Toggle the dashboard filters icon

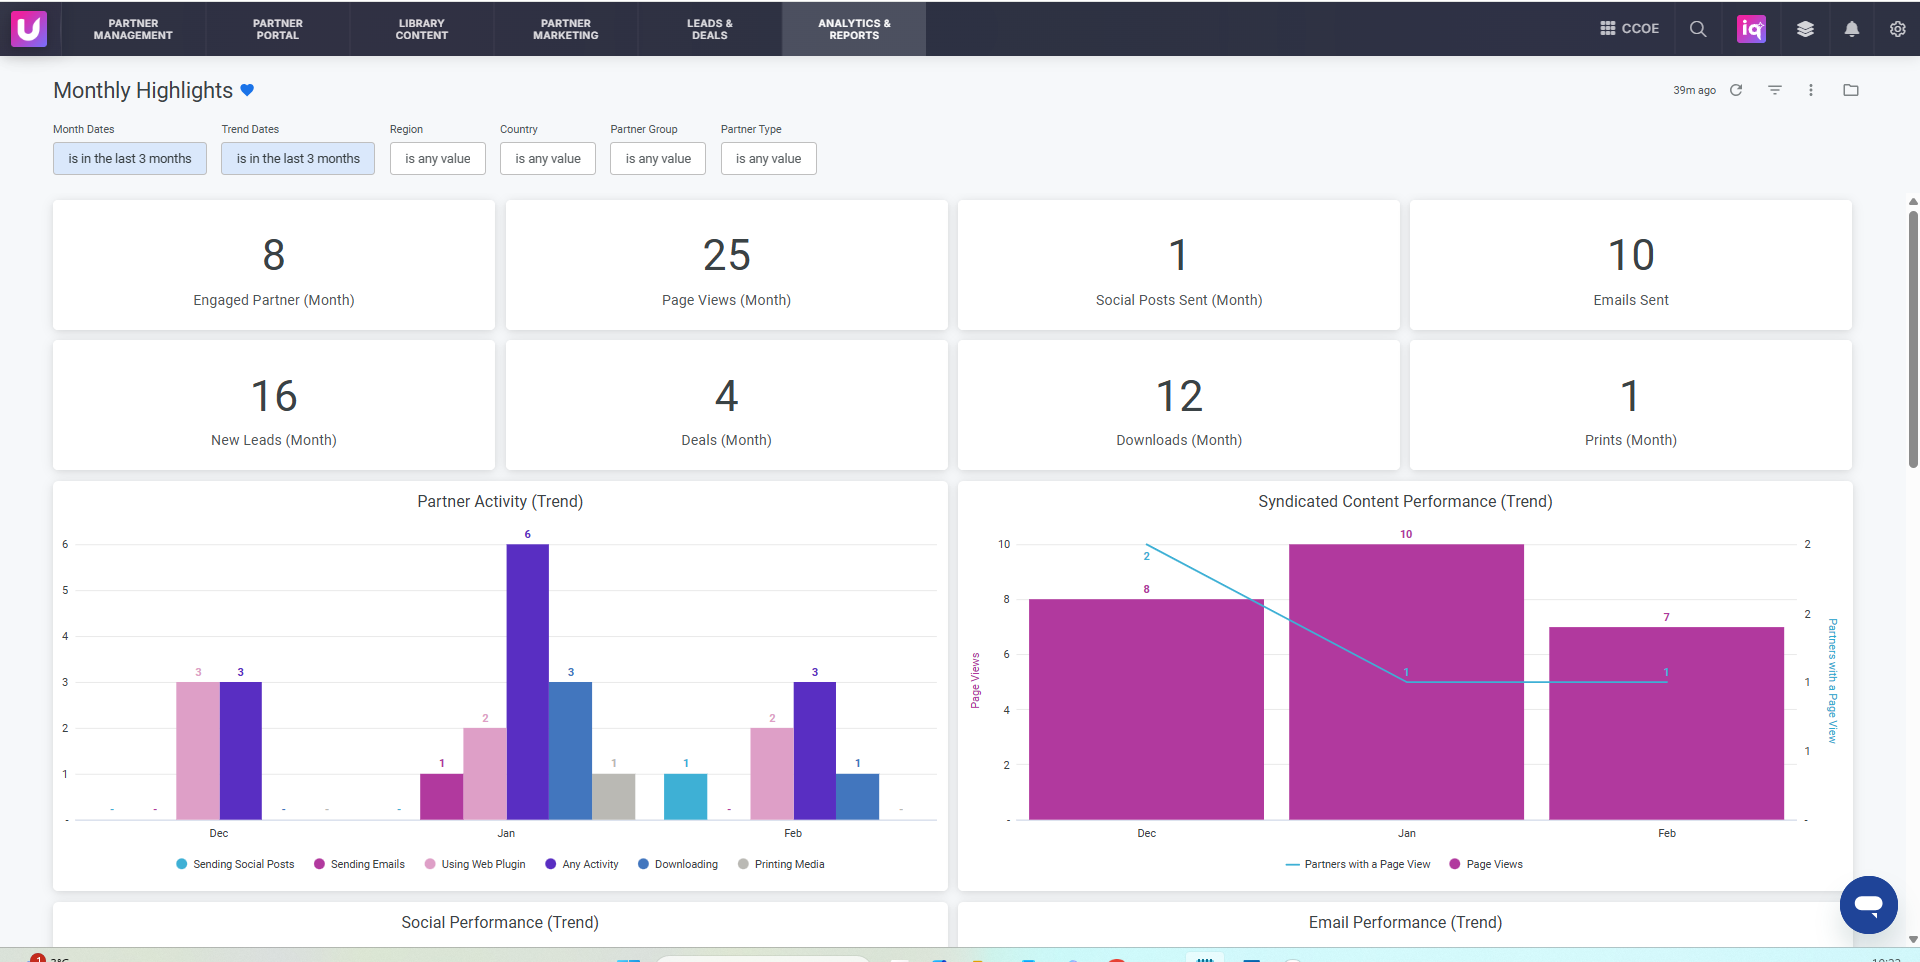(x=1775, y=90)
